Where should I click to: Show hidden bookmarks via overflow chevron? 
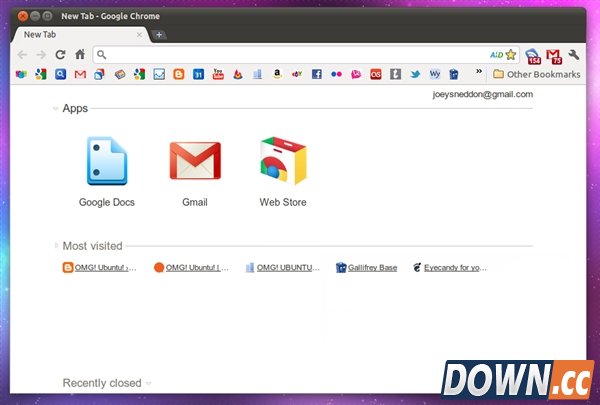[478, 73]
